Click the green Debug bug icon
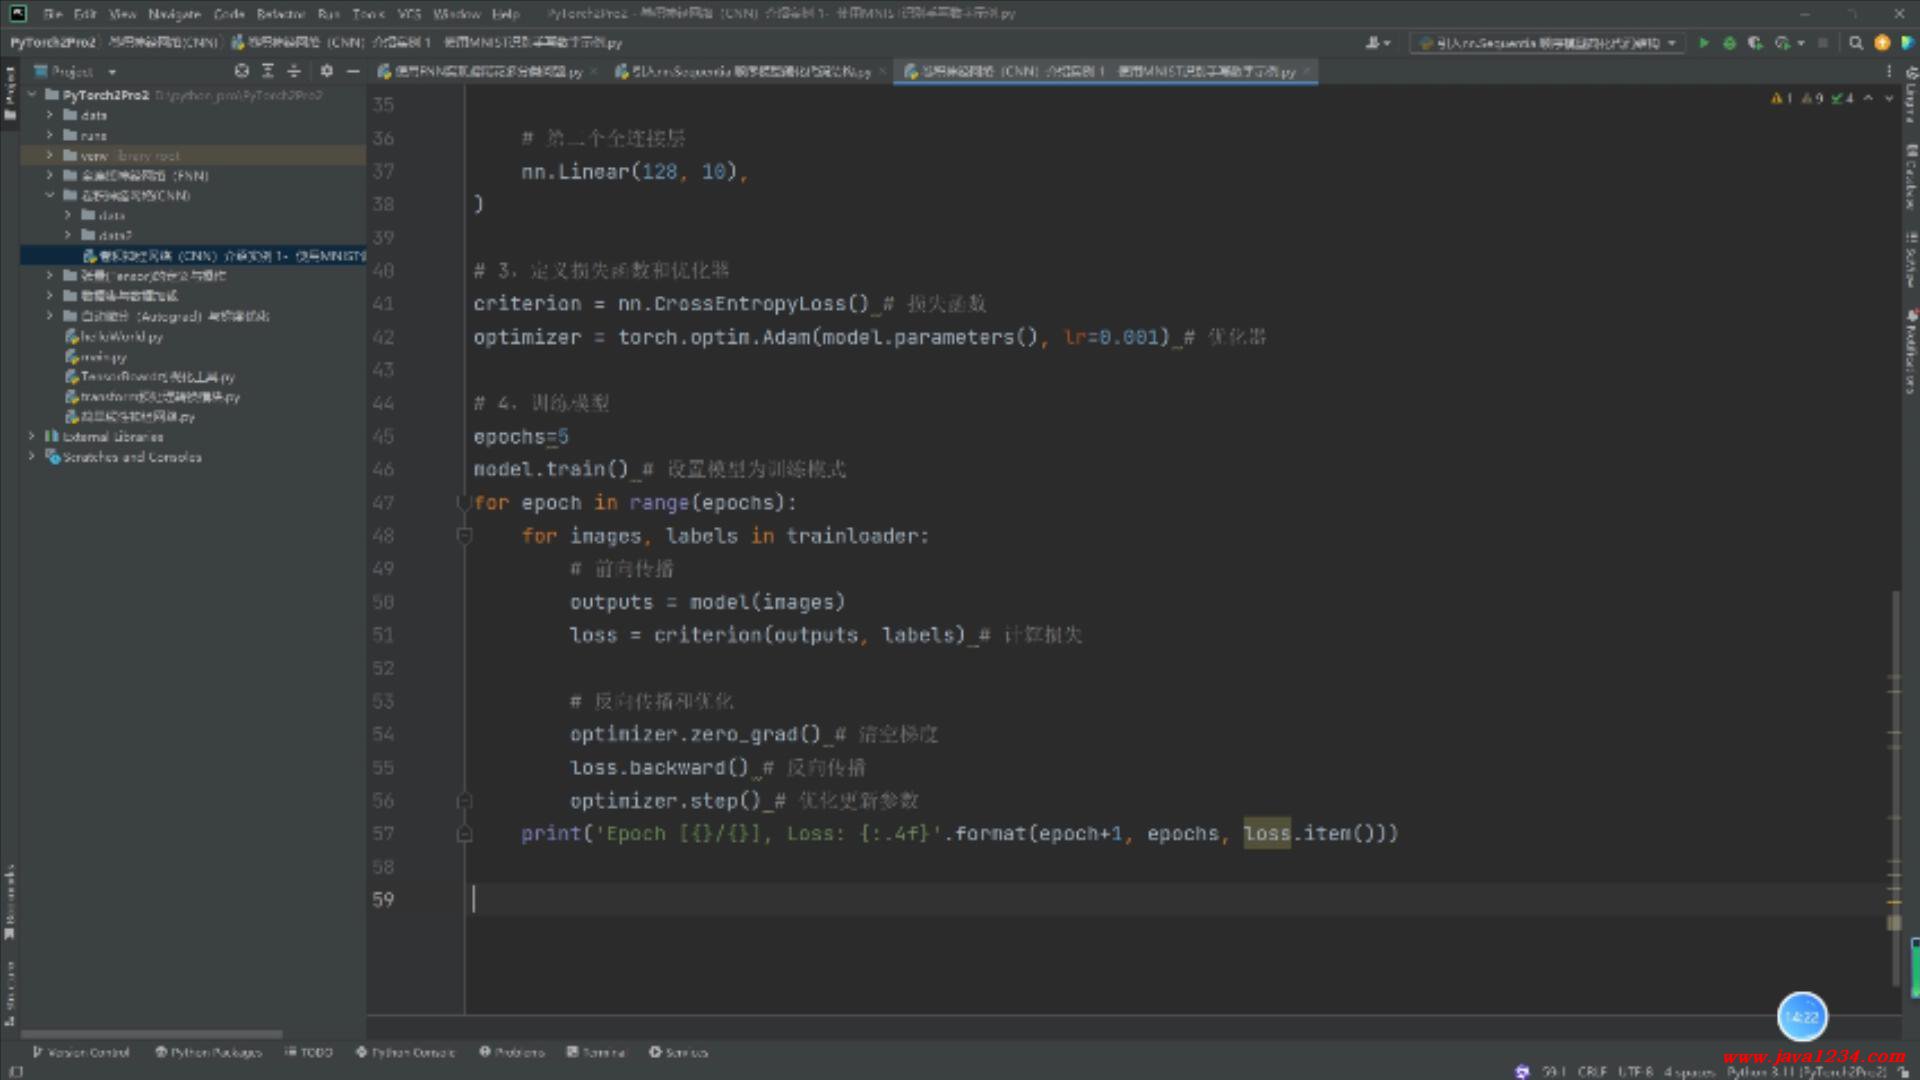 [1729, 43]
